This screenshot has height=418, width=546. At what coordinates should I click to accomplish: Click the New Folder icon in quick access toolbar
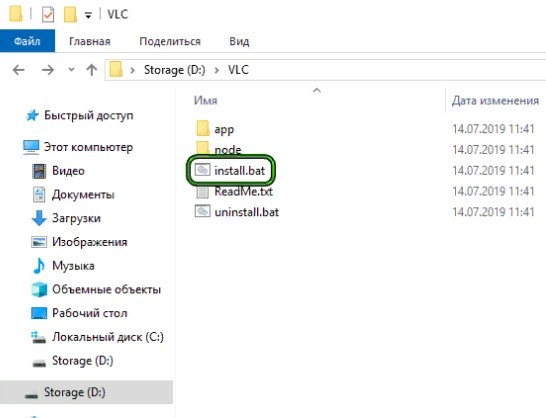70,15
